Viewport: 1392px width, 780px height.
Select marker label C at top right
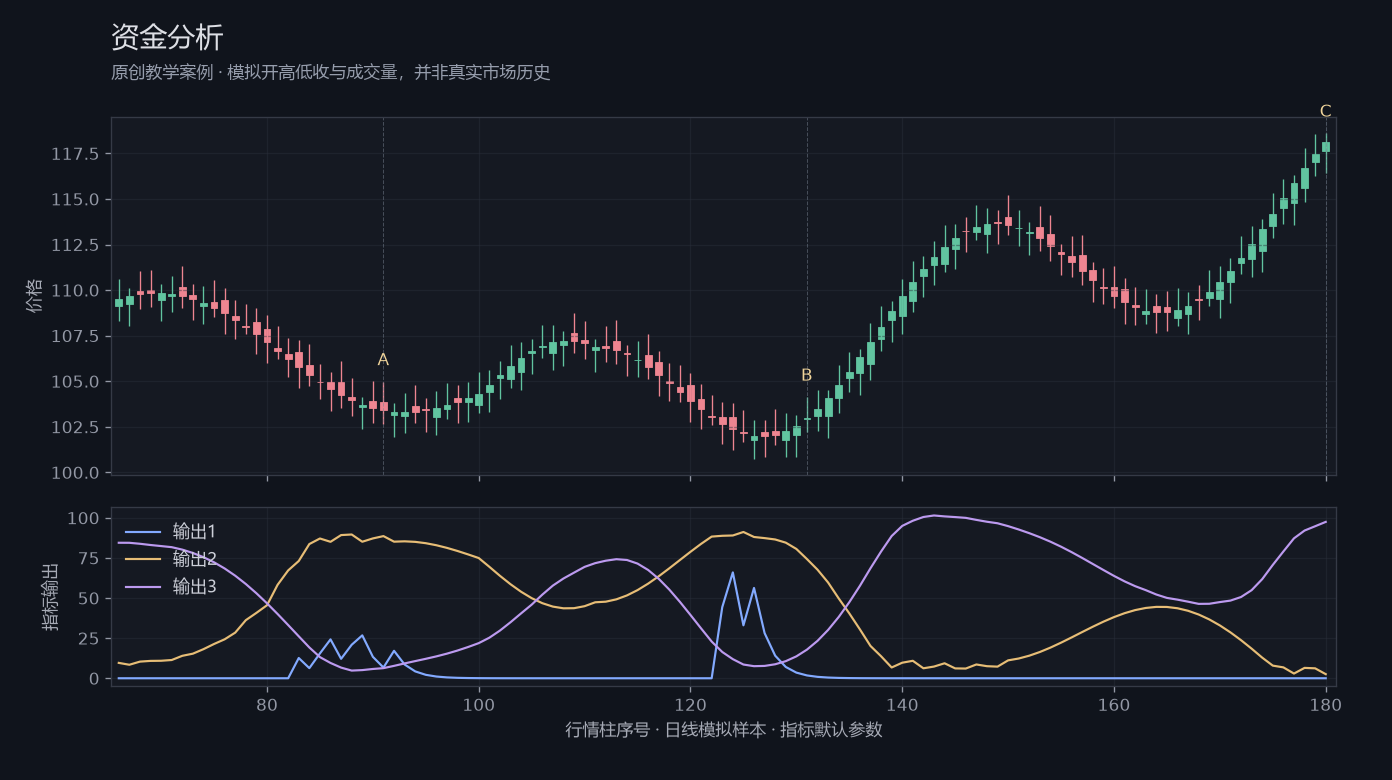tap(1326, 111)
